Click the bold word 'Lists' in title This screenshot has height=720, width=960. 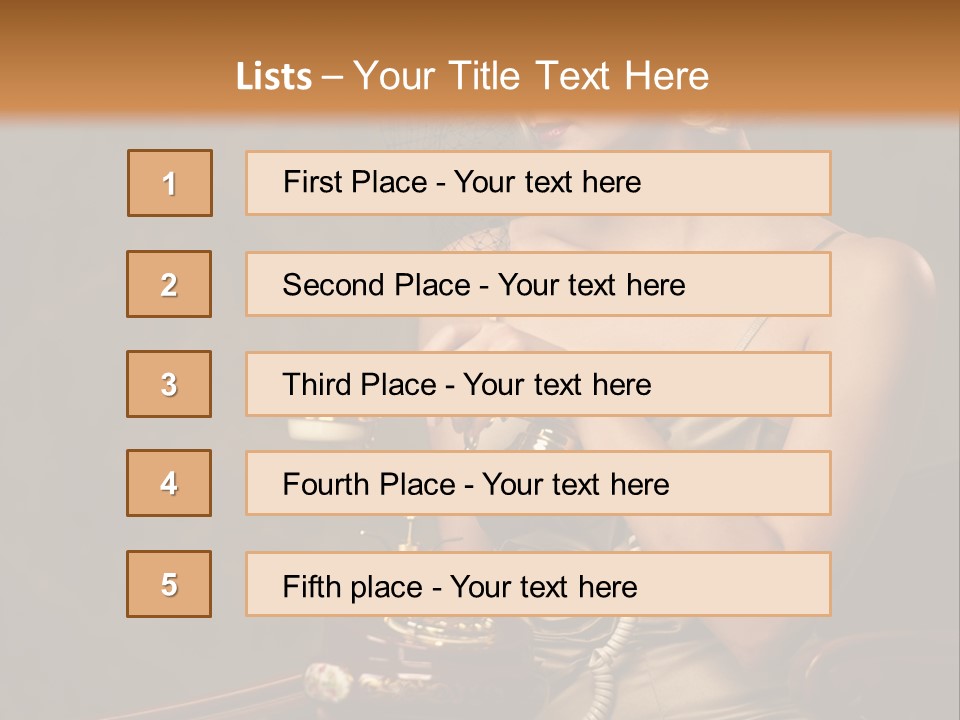[274, 77]
